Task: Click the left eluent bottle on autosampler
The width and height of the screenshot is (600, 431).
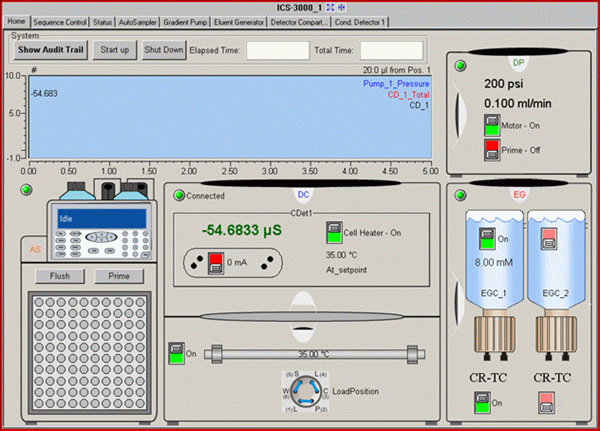Action: (x=77, y=191)
